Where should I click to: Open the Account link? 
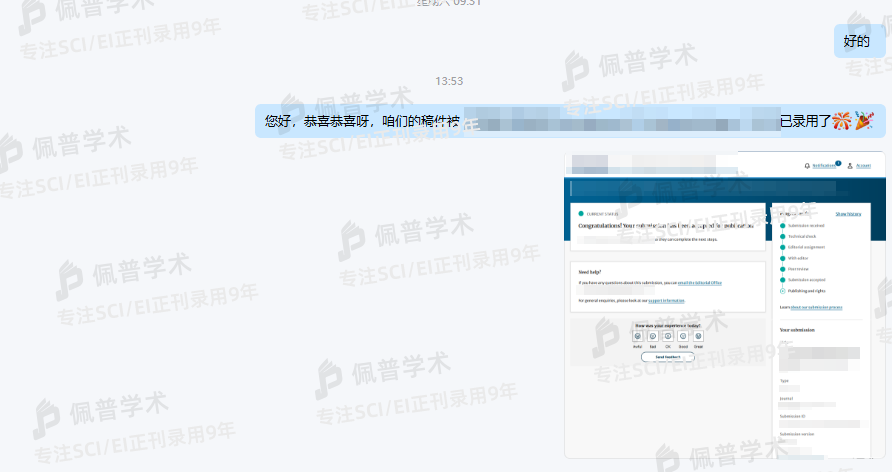pos(863,165)
